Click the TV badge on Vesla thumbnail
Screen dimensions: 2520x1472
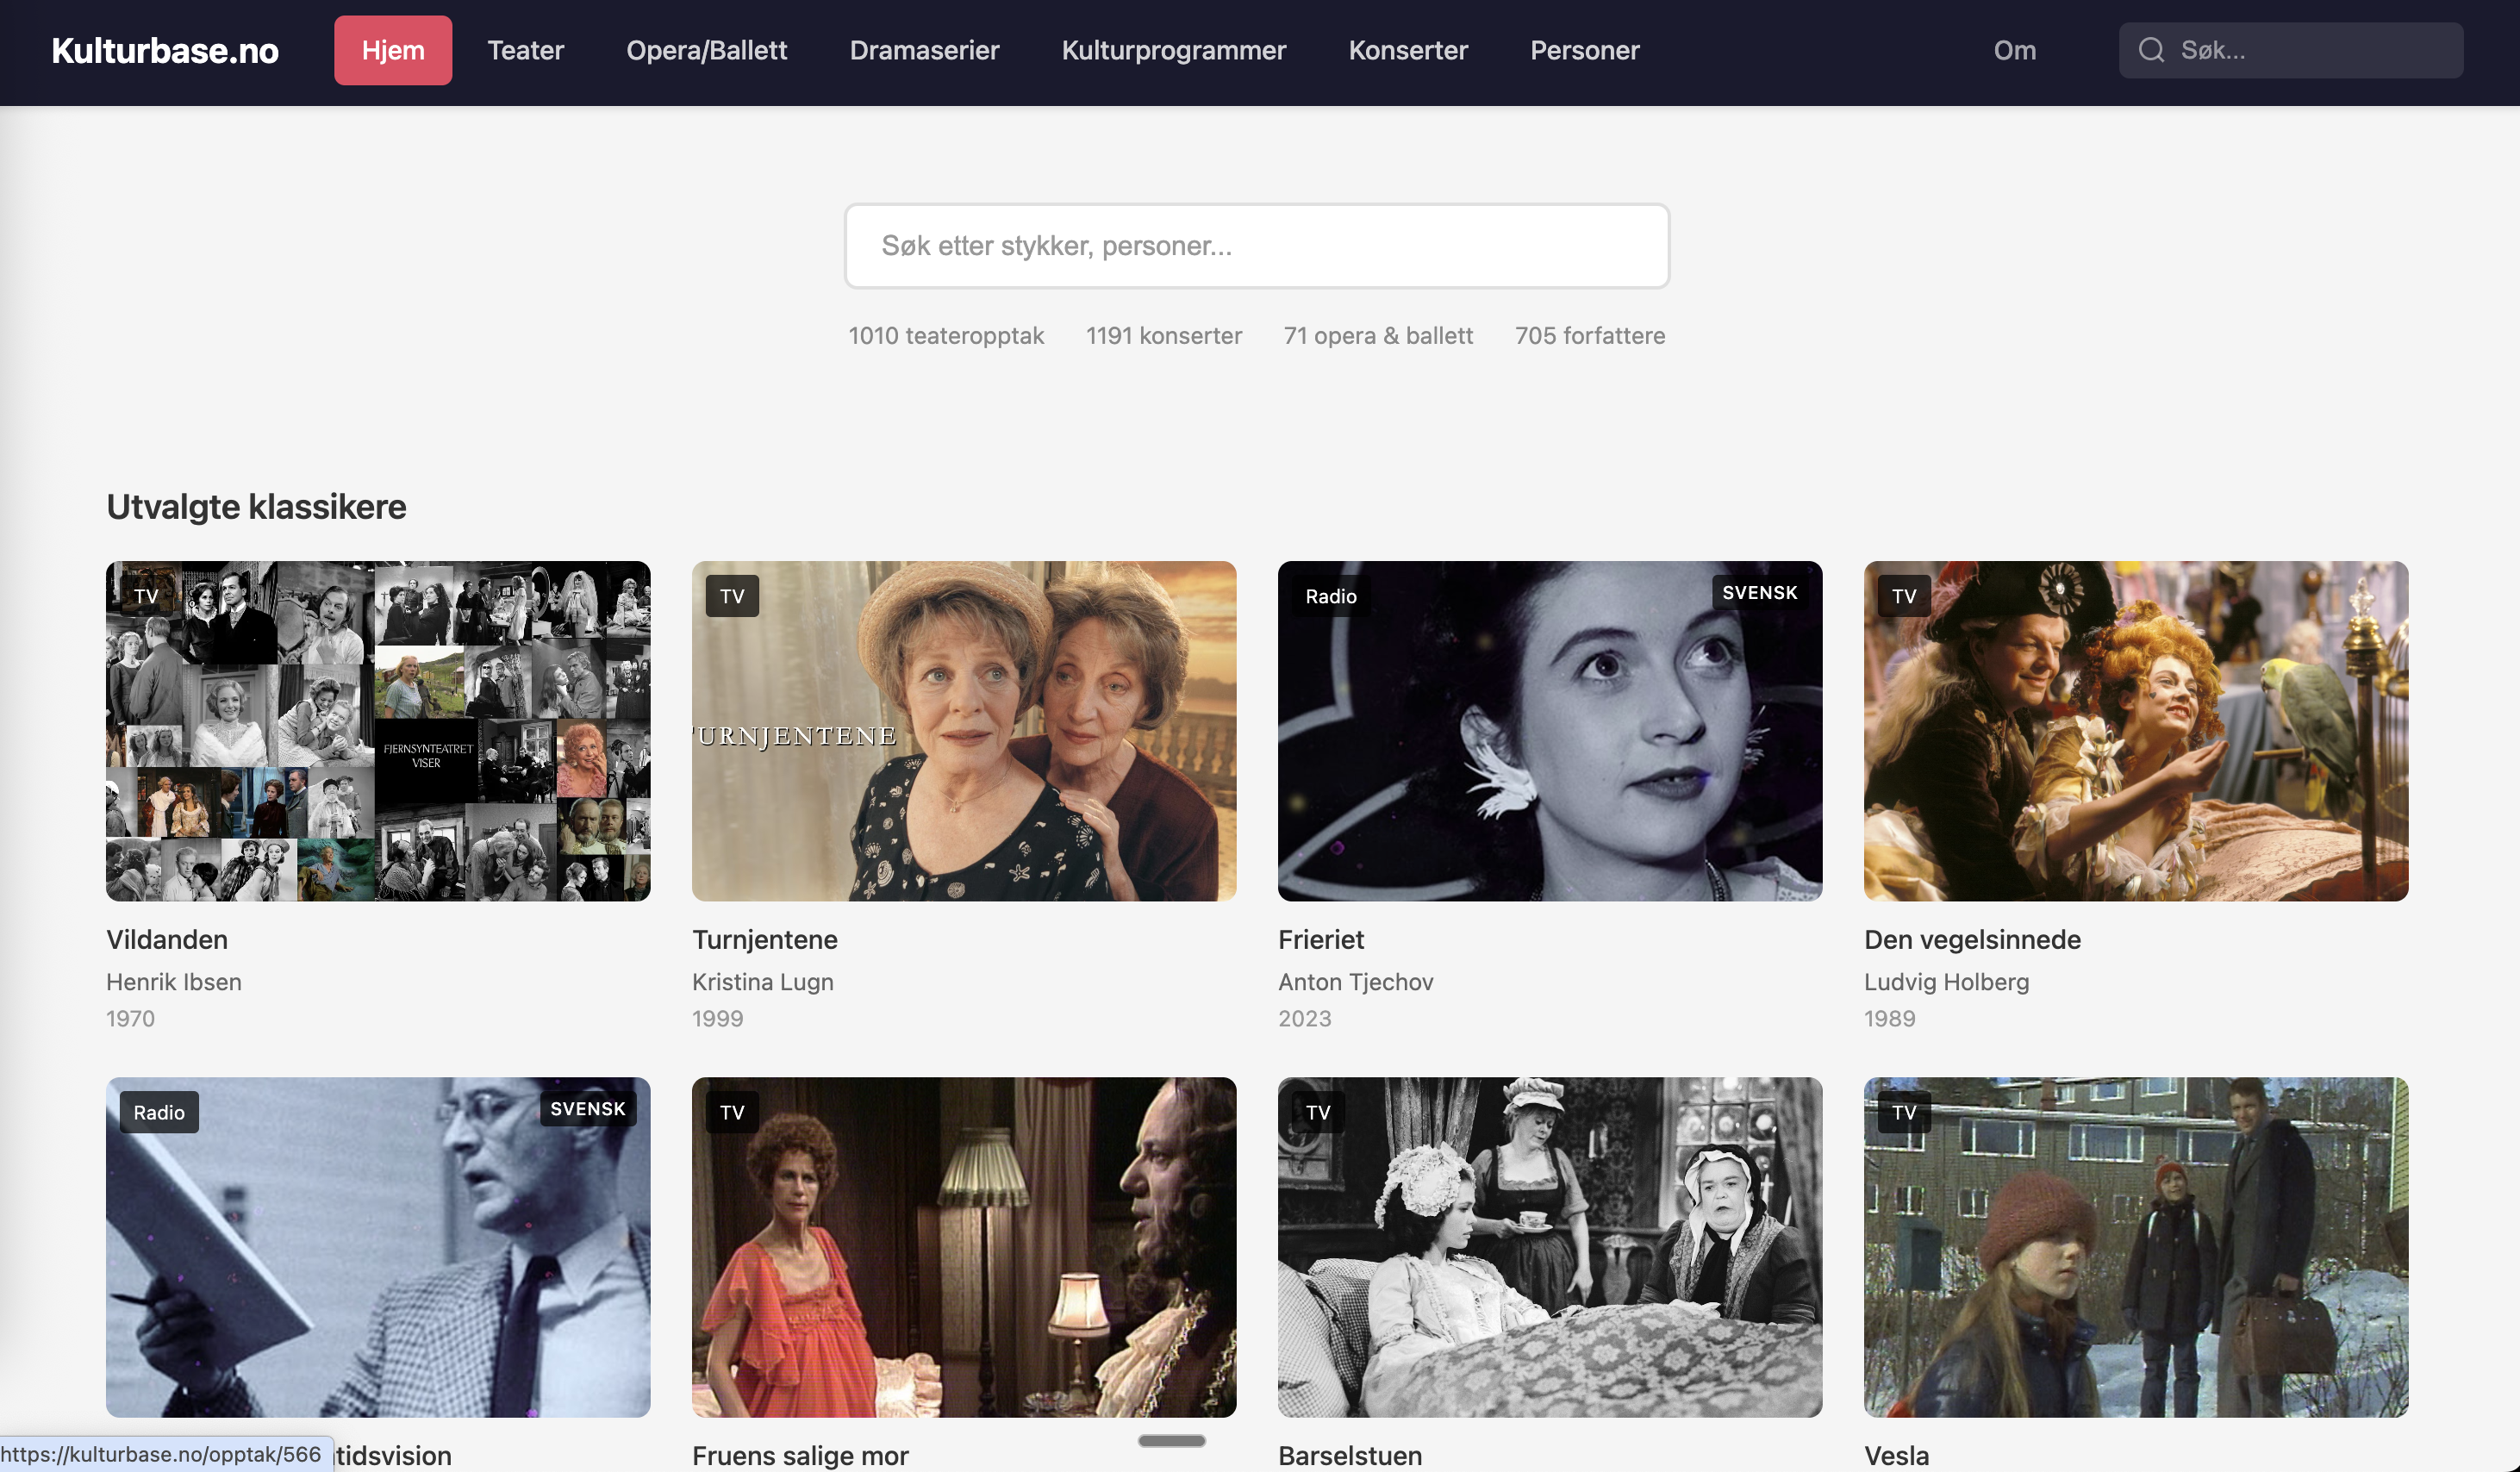1904,1112
